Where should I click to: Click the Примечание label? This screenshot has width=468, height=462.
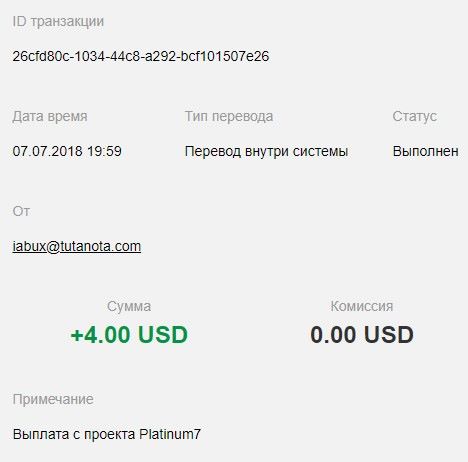click(53, 399)
